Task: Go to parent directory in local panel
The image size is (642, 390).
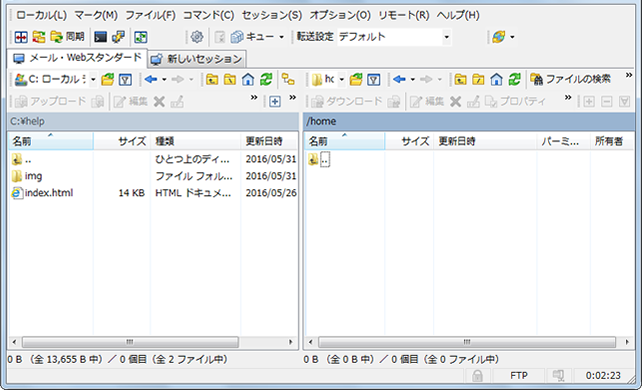Action: (x=212, y=79)
